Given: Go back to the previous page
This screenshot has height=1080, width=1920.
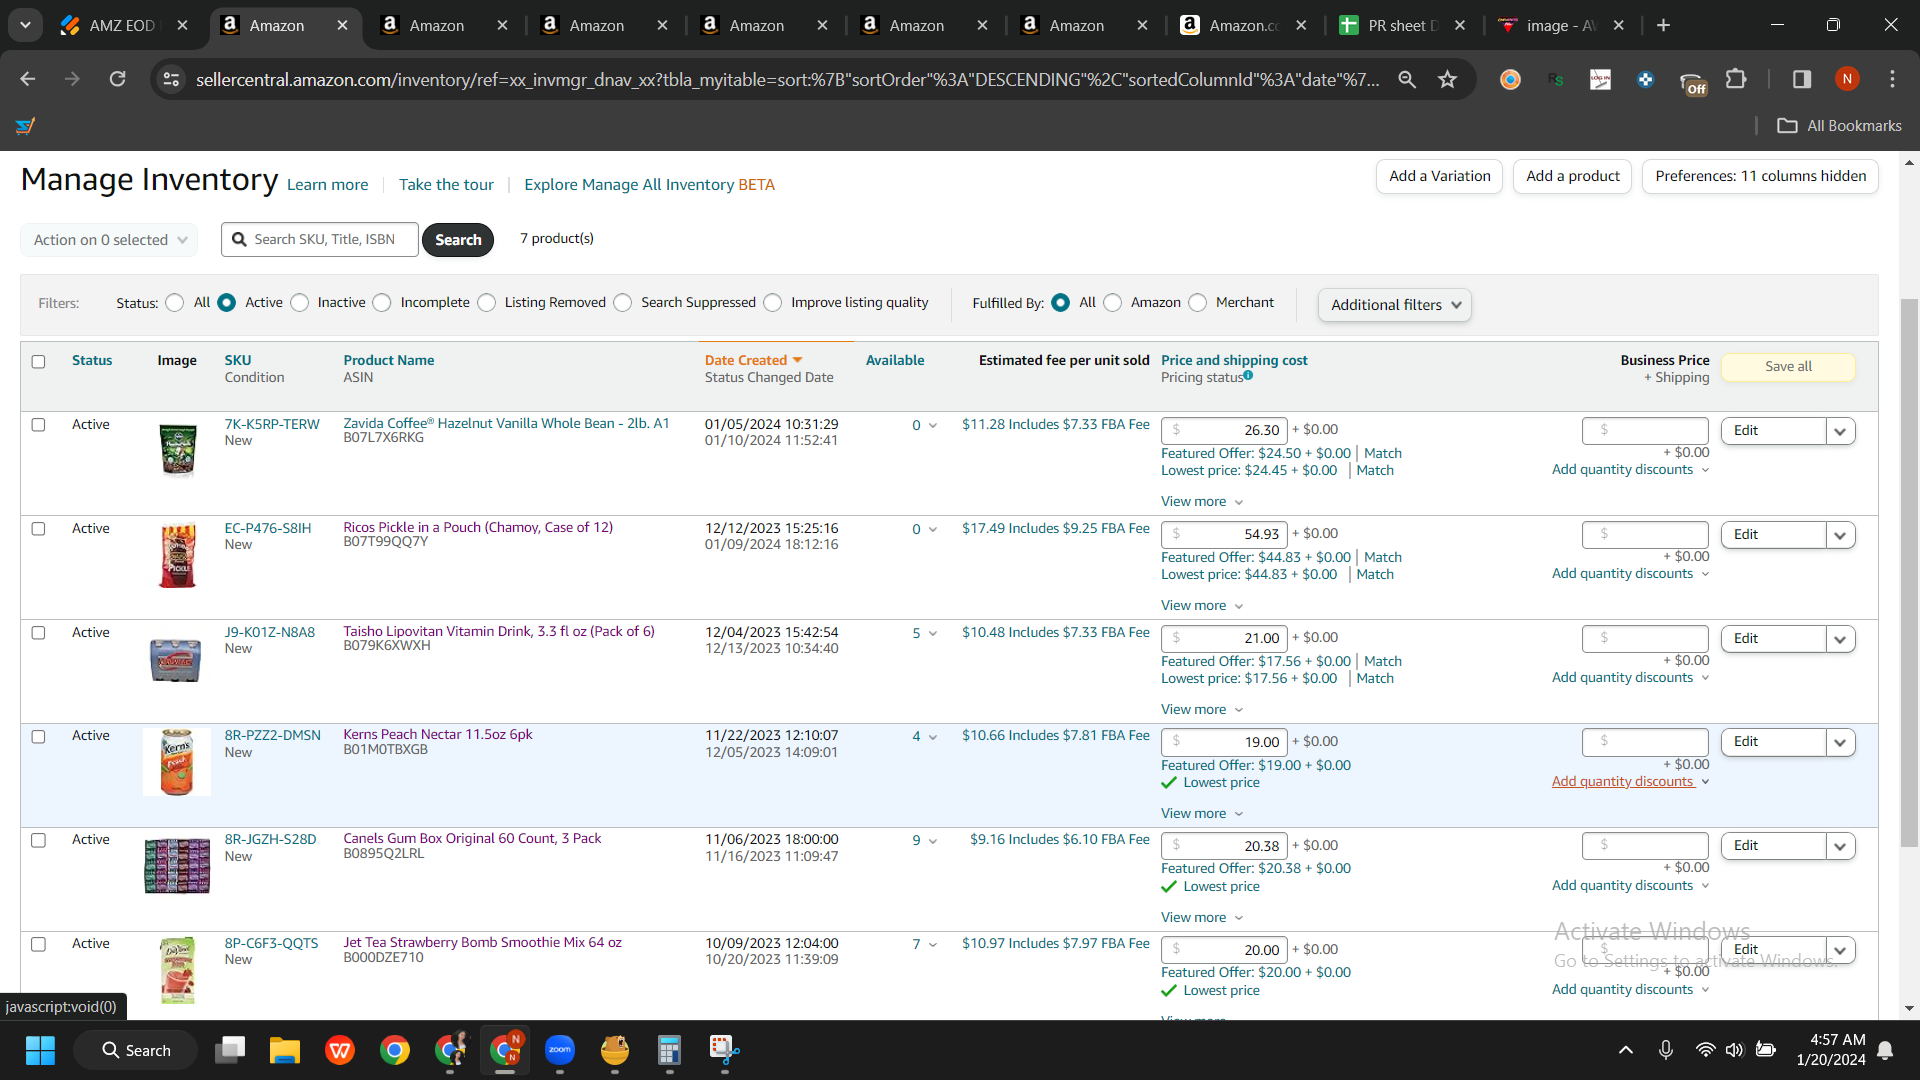Looking at the screenshot, I should 28,79.
